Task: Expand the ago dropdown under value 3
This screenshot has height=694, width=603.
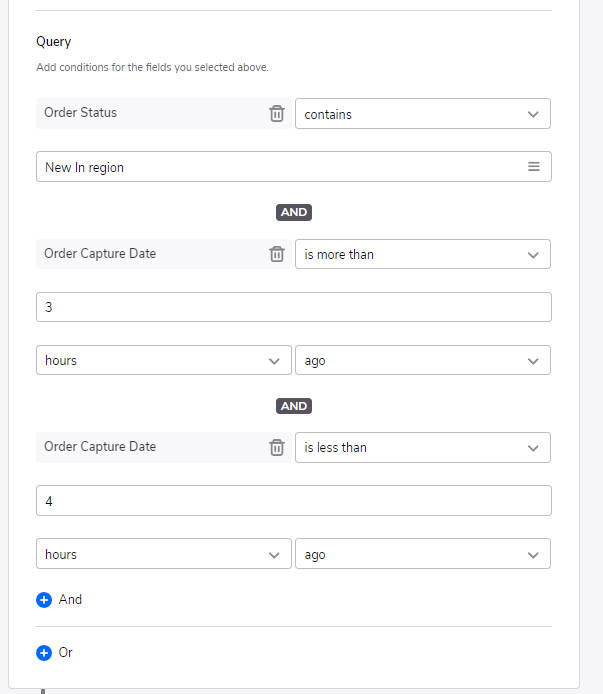Action: tap(423, 360)
